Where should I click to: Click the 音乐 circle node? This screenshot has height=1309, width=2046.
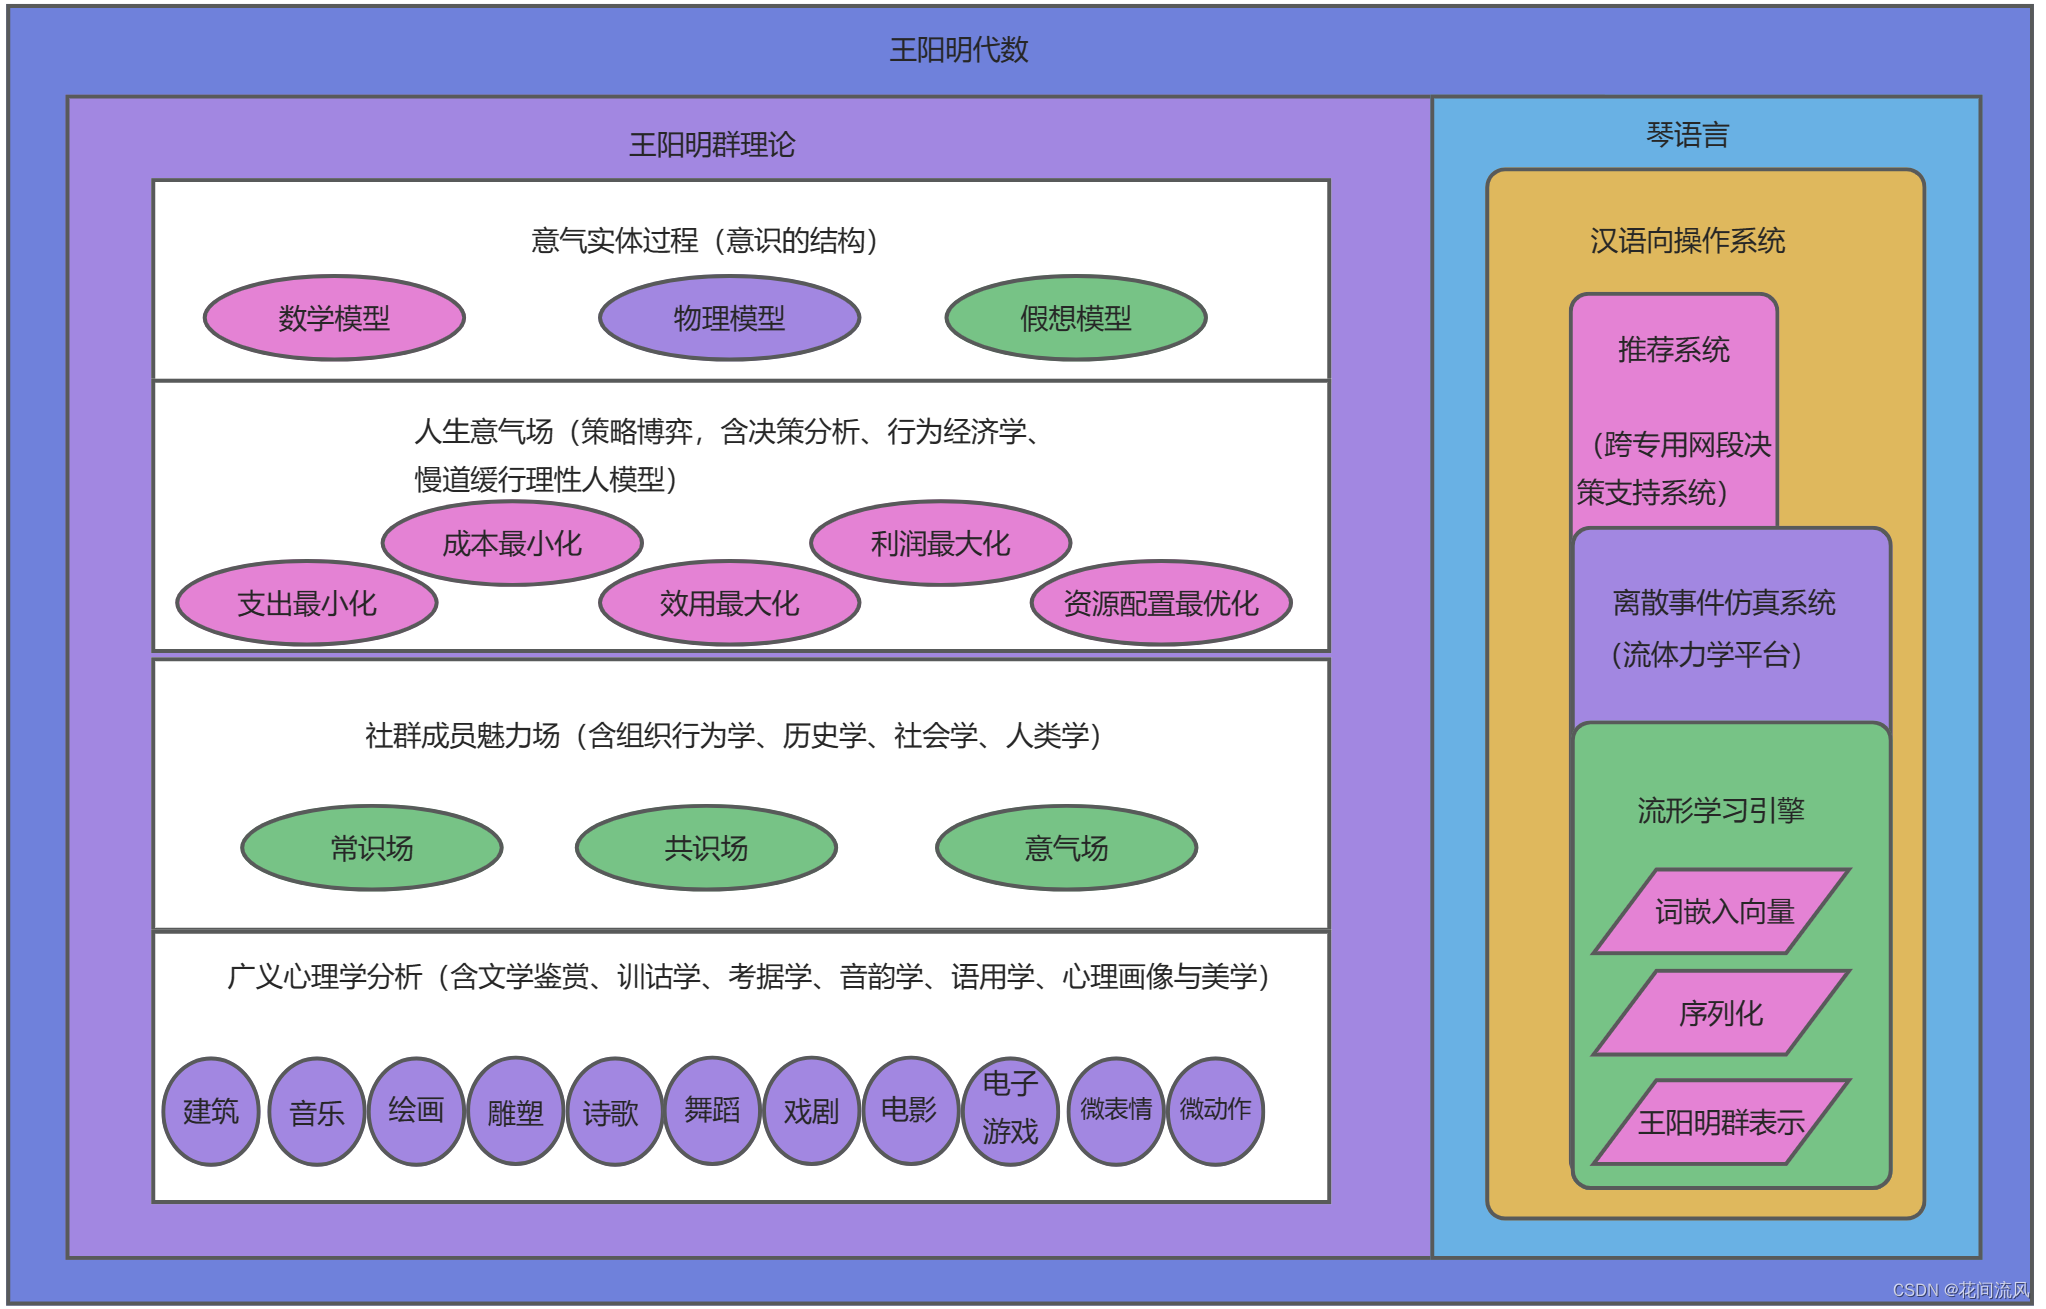[x=317, y=1111]
